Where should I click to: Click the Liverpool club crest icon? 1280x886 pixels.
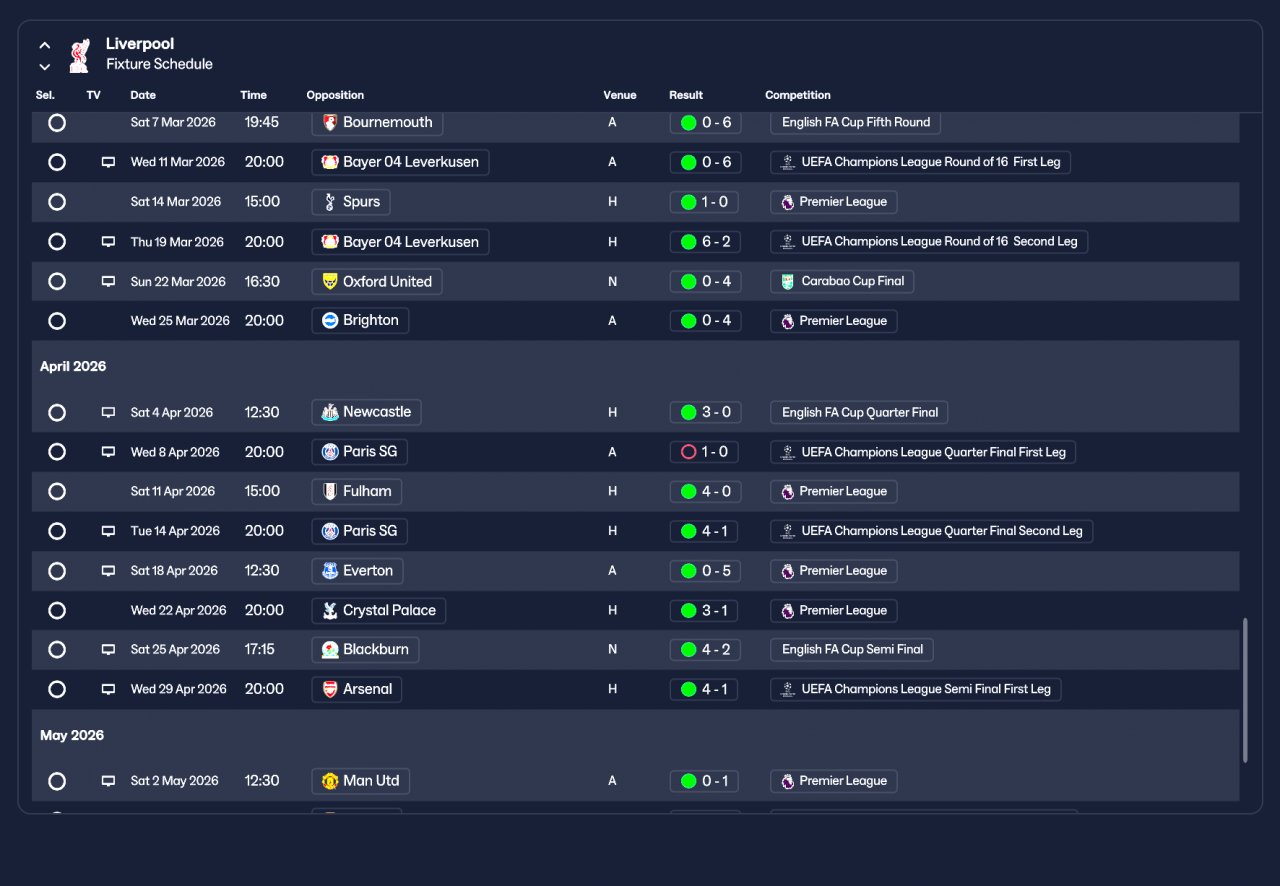[79, 55]
